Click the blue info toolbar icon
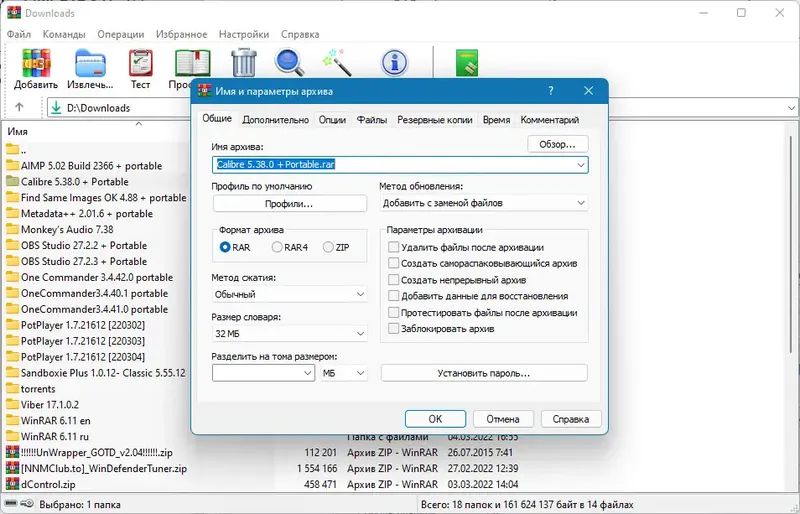 pyautogui.click(x=394, y=63)
